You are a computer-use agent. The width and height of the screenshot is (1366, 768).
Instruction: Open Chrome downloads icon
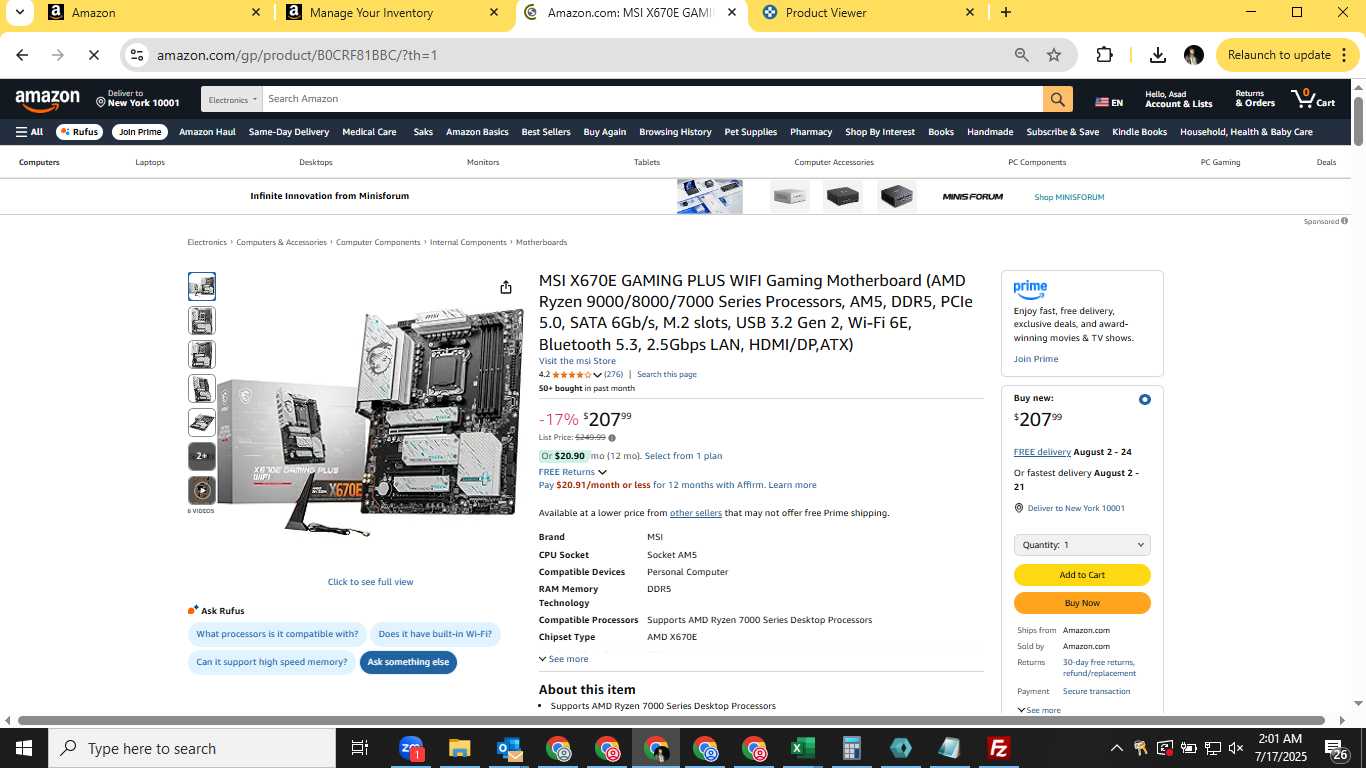[x=1157, y=55]
